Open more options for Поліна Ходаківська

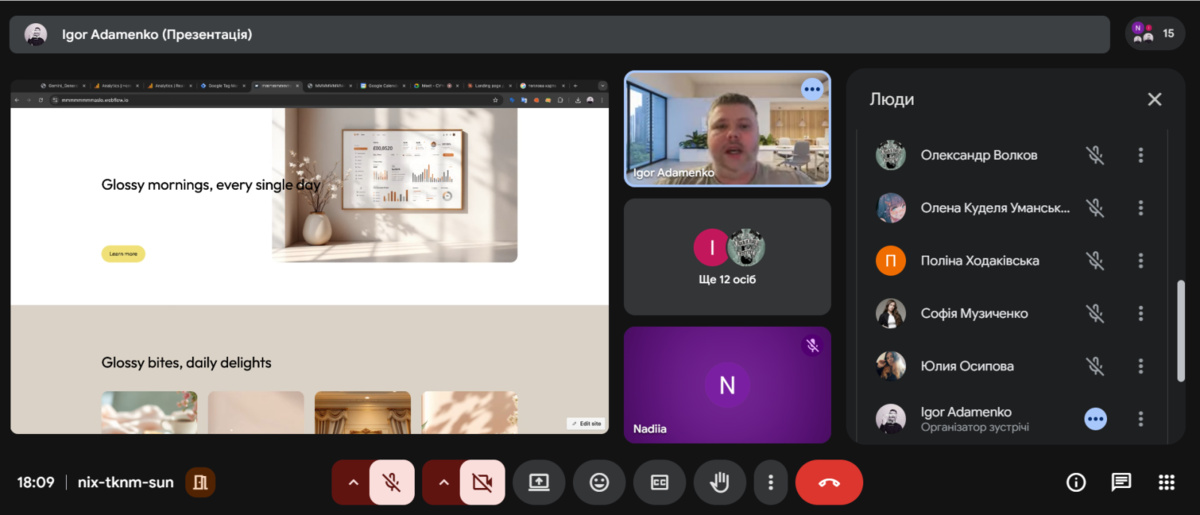coord(1140,260)
